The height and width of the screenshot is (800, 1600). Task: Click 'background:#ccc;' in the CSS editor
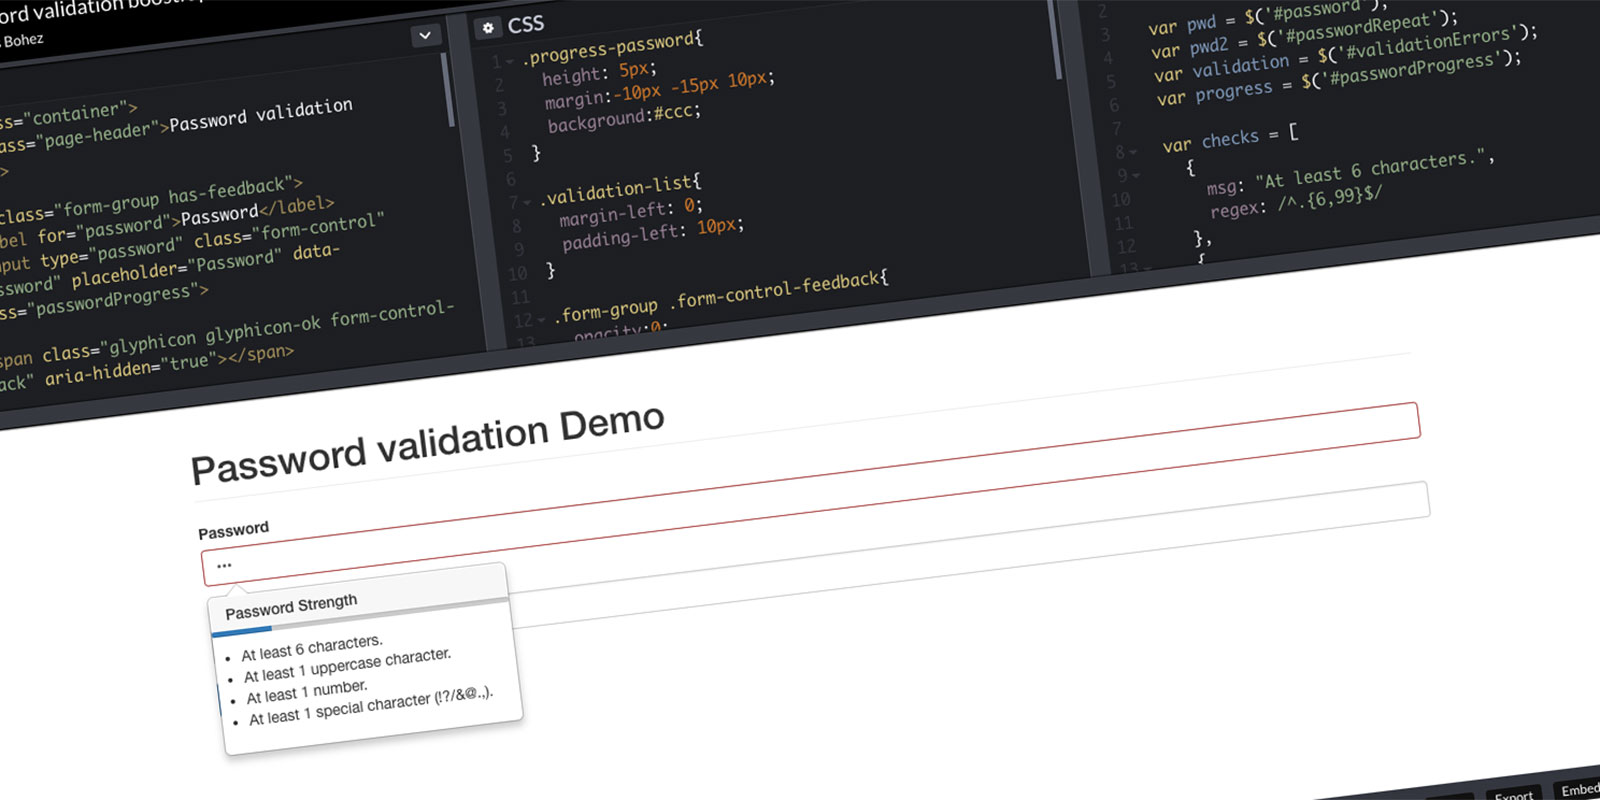(624, 117)
